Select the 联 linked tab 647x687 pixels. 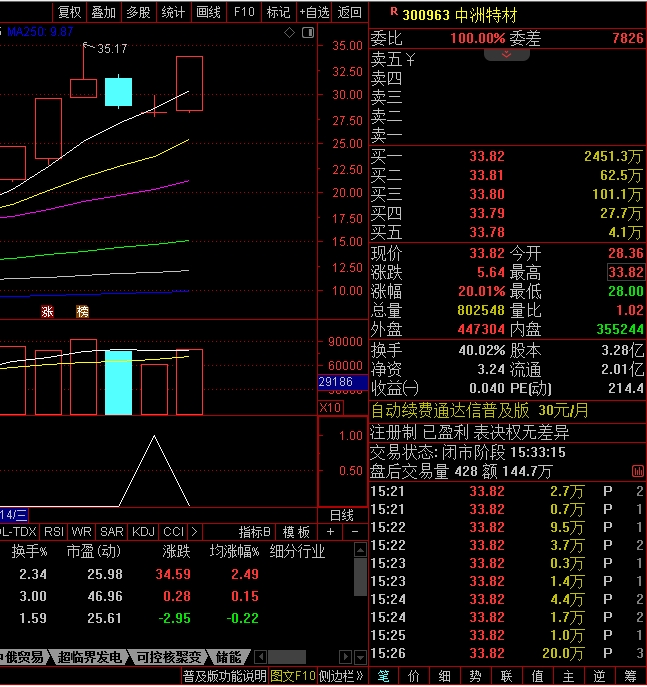click(x=507, y=677)
